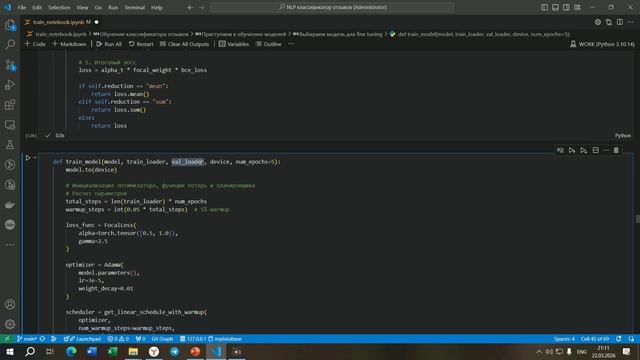This screenshot has height=360, width=640.
Task: Click Cell 45 of 69 in status bar
Action: click(x=595, y=339)
